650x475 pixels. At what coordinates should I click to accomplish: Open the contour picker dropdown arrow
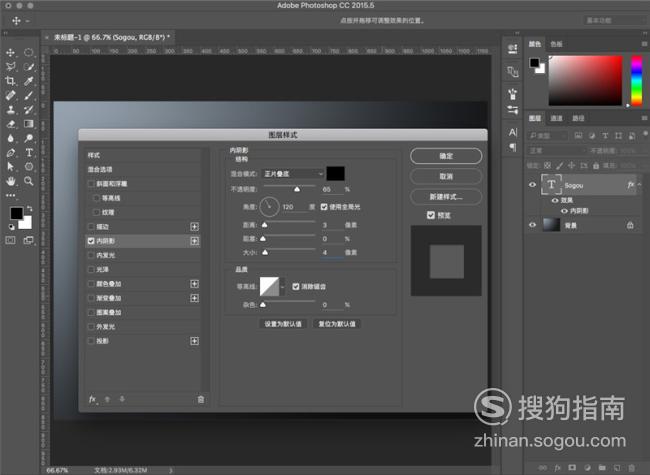pos(283,286)
